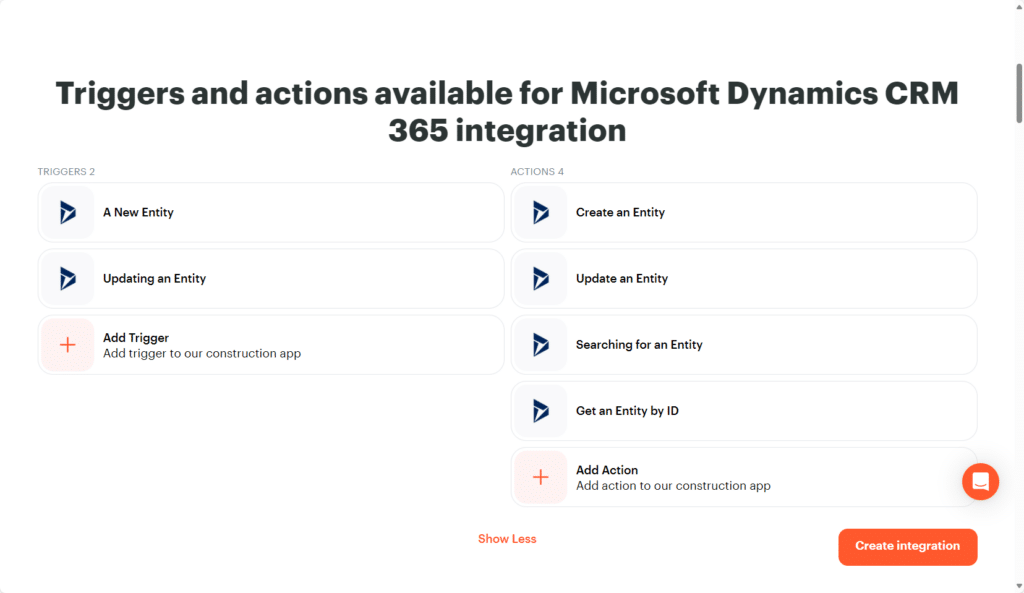Select the Create an Entity action label
This screenshot has width=1024, height=593.
pyautogui.click(x=620, y=212)
